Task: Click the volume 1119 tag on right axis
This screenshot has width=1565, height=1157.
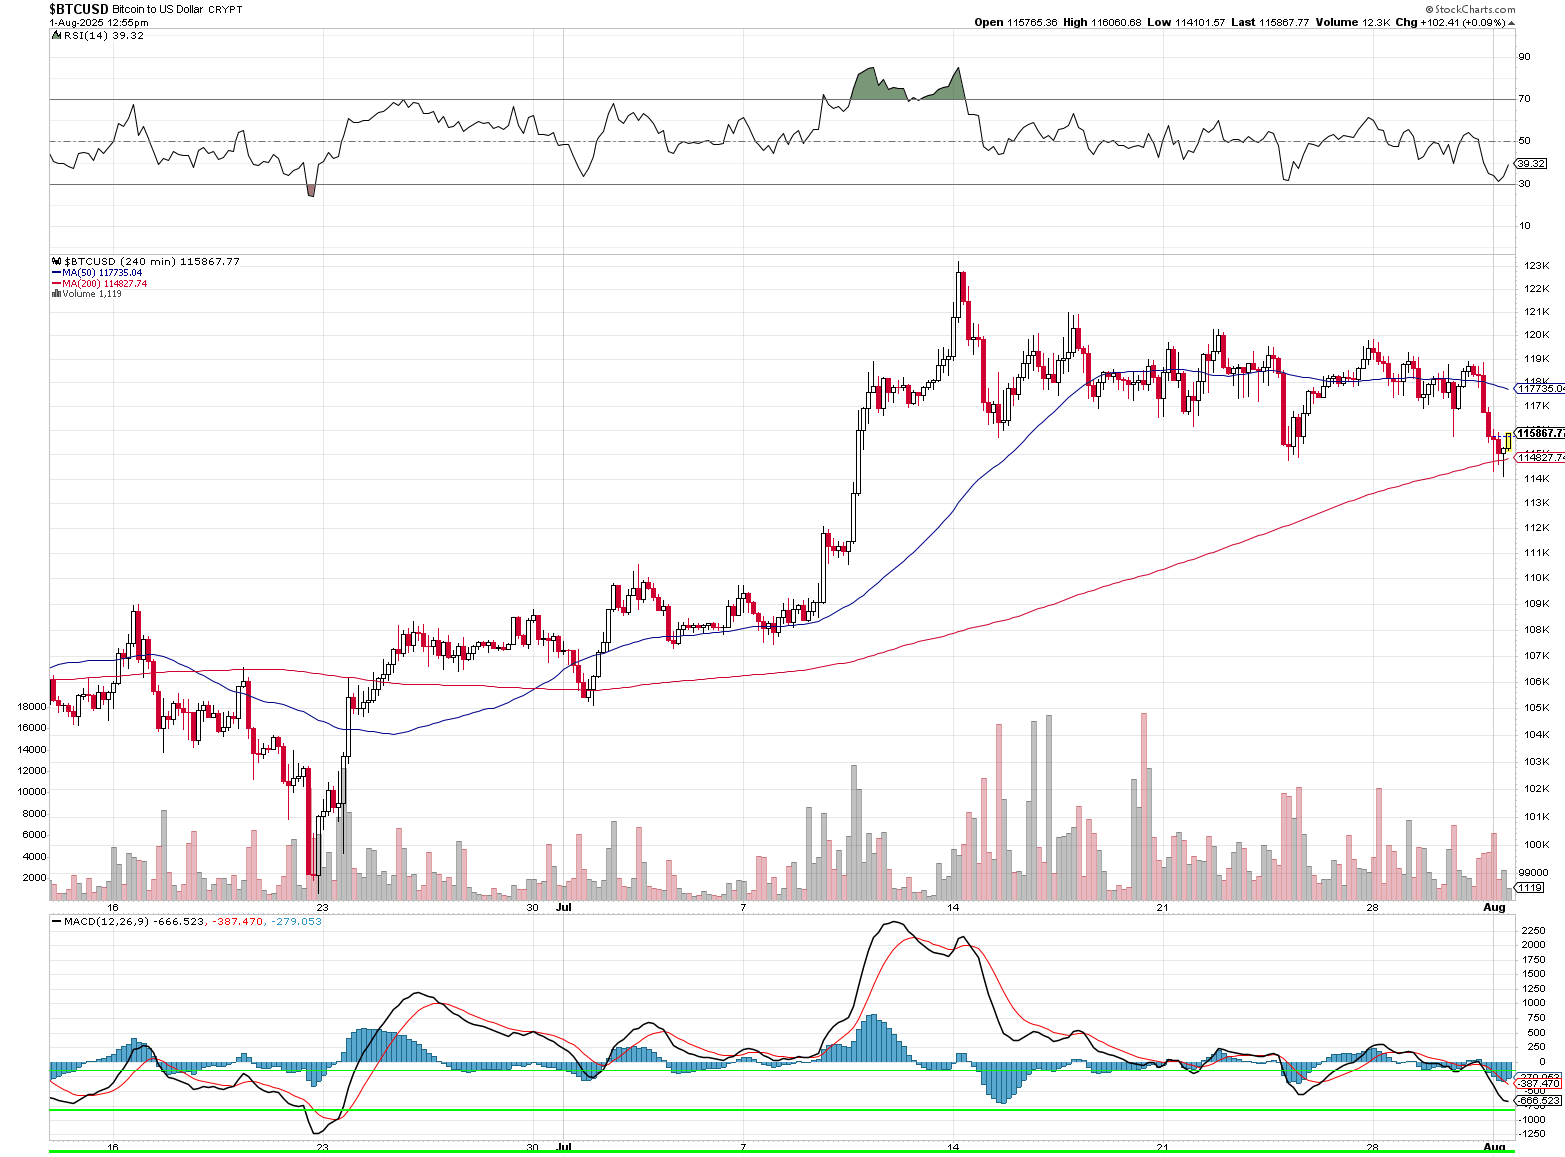Action: point(1530,887)
